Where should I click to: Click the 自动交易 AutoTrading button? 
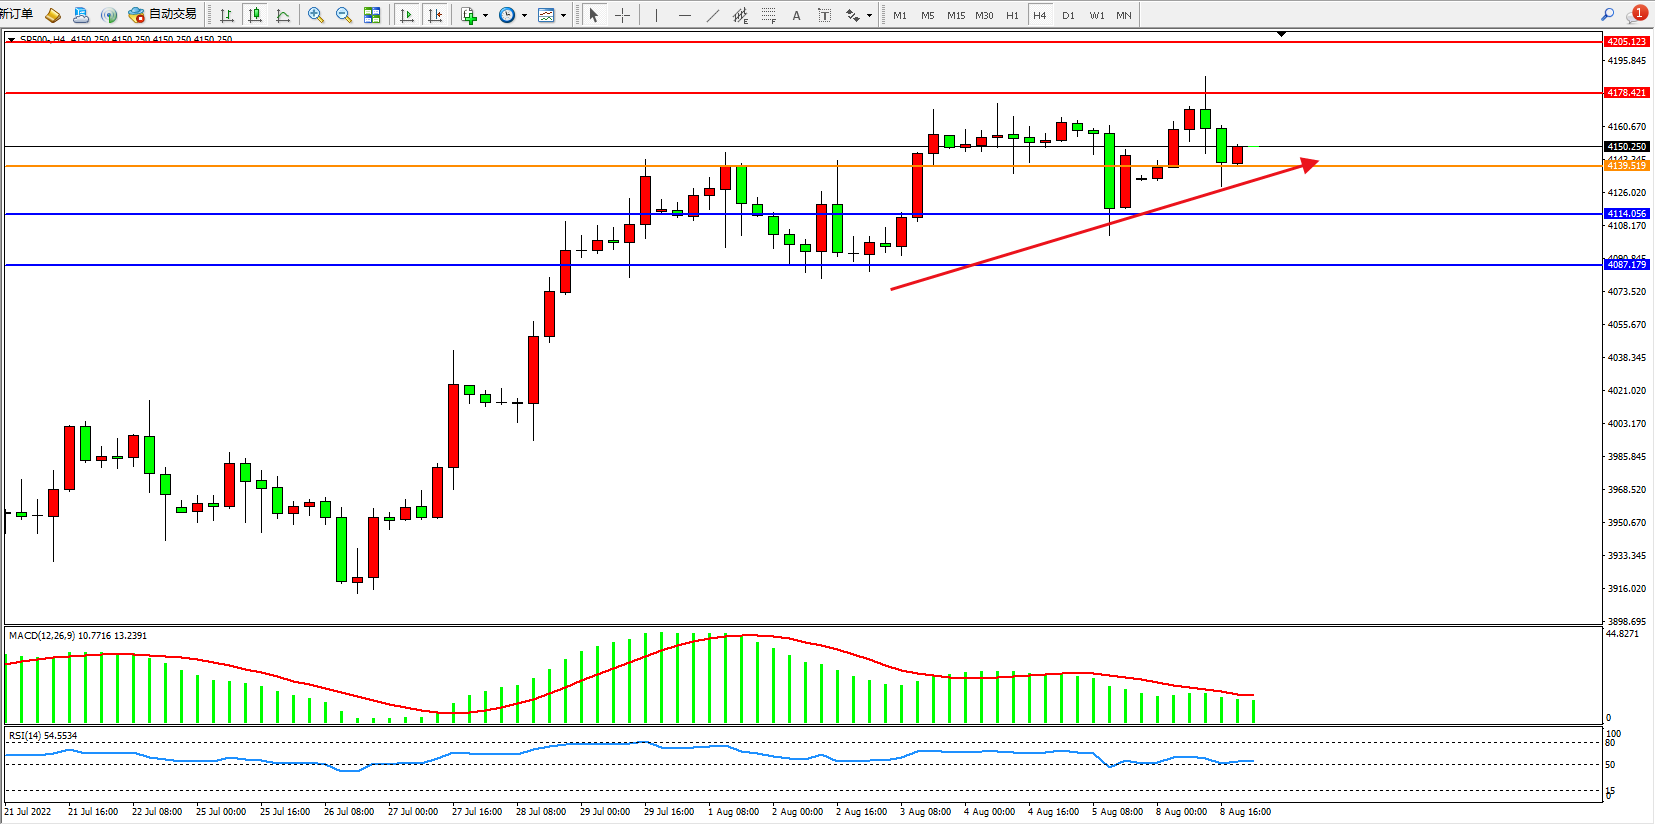[163, 14]
